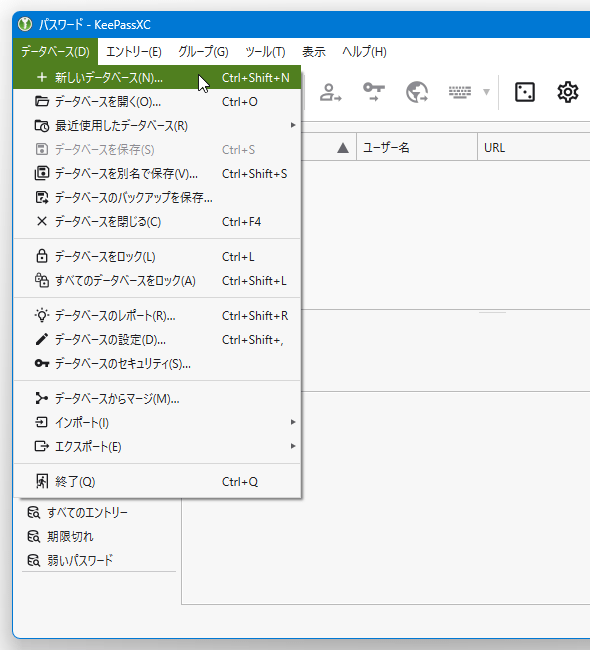
Task: Click double-lock icon beside すべてのデータベースをロック
Action: tap(41, 280)
